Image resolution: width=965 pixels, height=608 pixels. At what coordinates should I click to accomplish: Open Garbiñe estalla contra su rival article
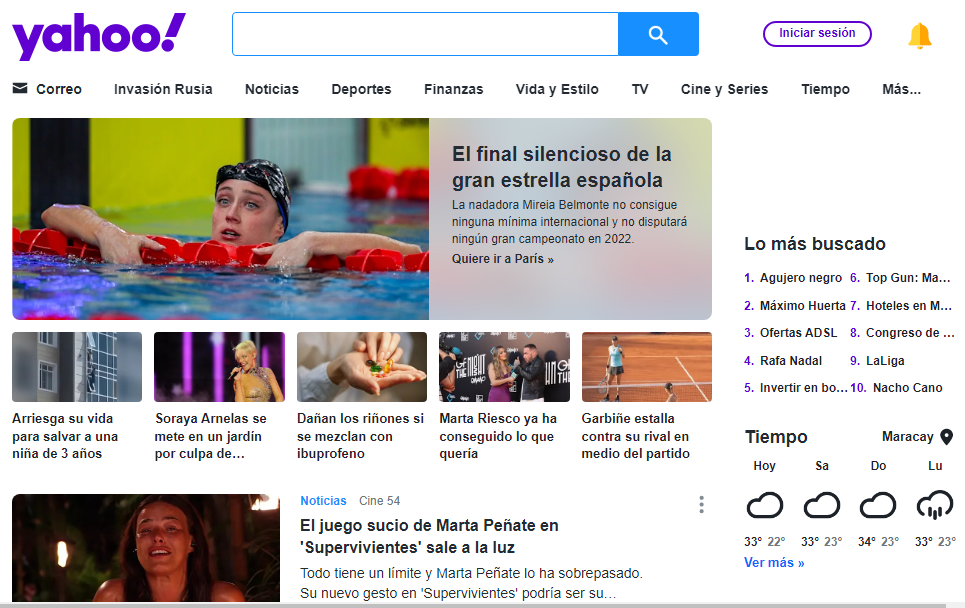coord(636,436)
